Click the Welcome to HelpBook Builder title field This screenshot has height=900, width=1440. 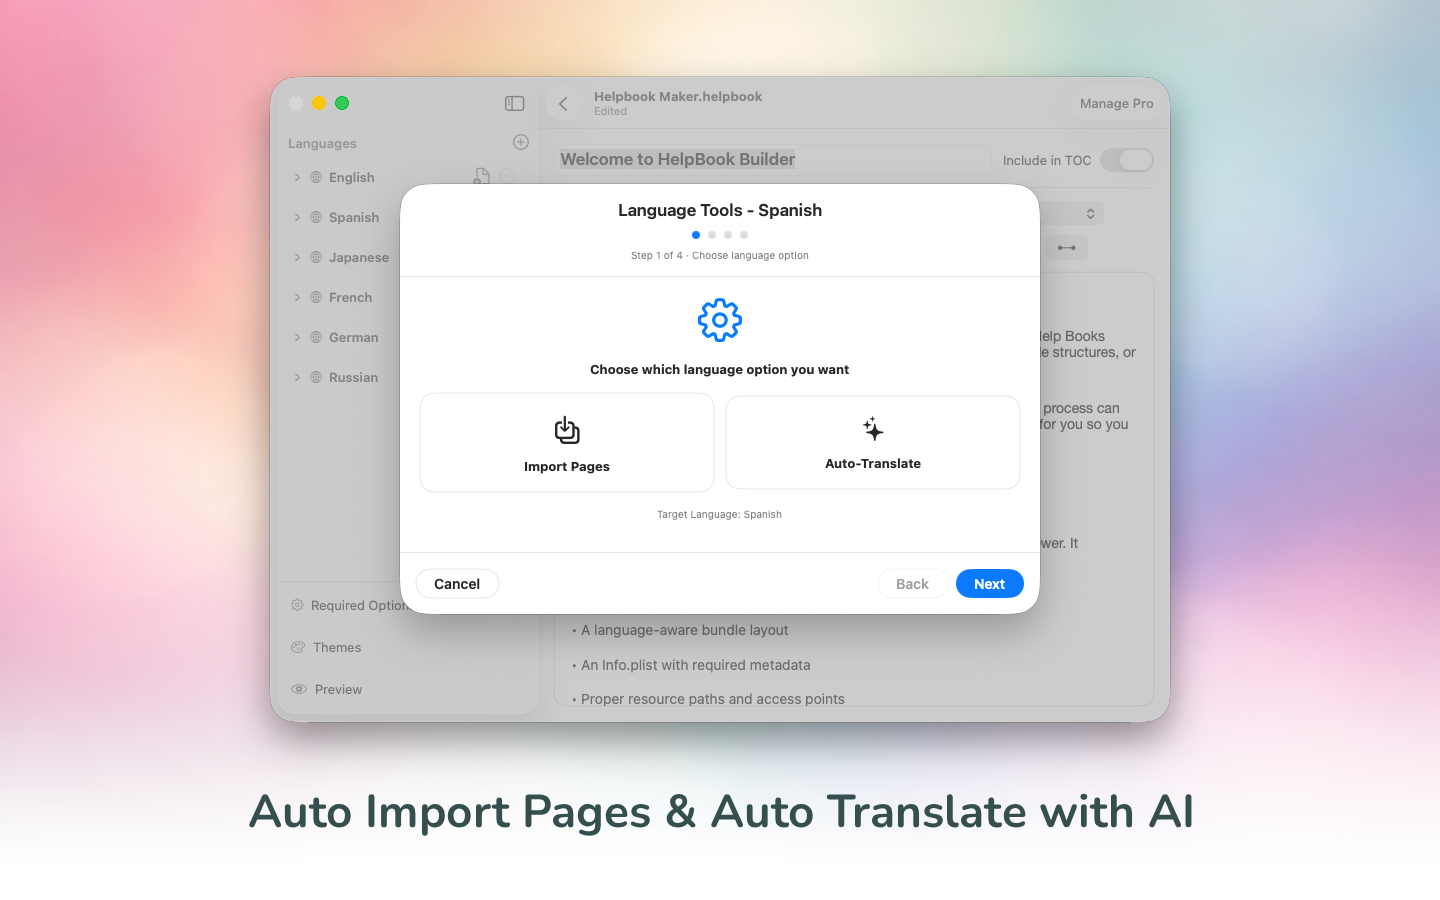tap(772, 159)
